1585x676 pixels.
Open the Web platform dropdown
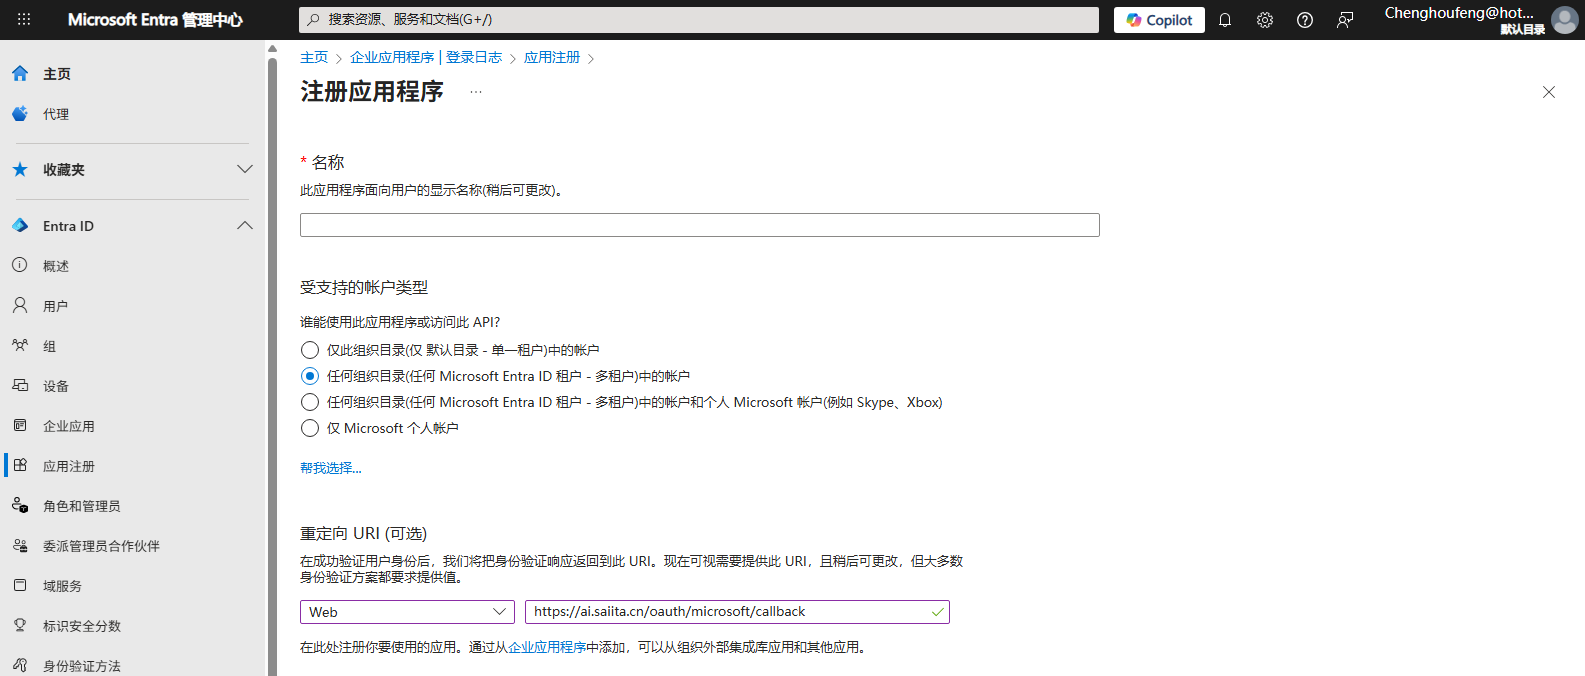point(407,612)
